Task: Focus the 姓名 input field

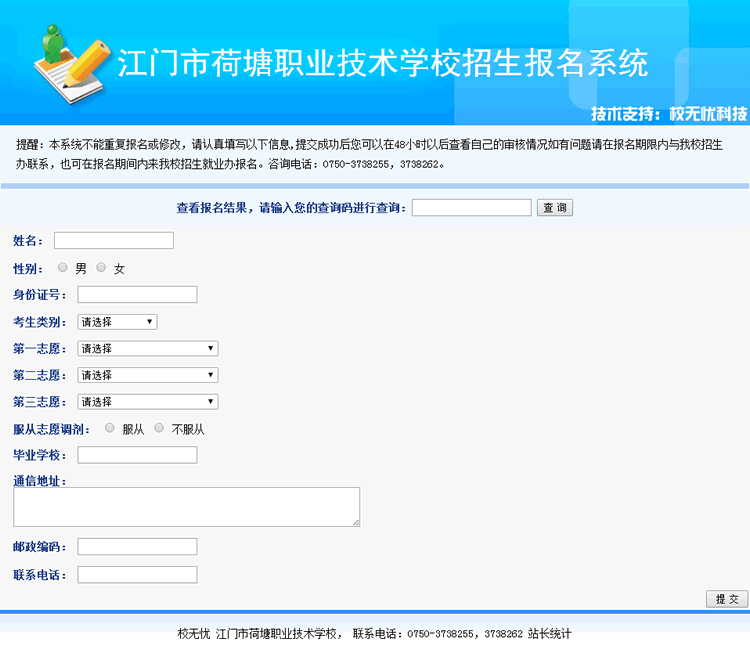Action: point(114,241)
